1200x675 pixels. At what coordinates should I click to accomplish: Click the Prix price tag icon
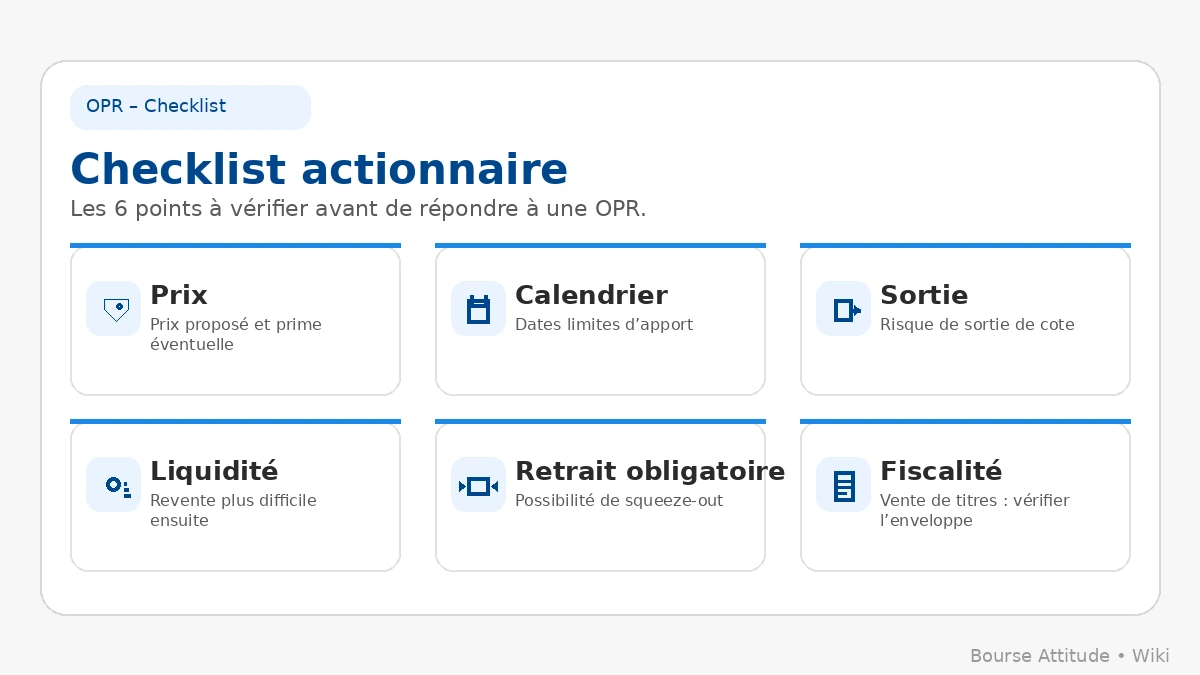(x=113, y=309)
